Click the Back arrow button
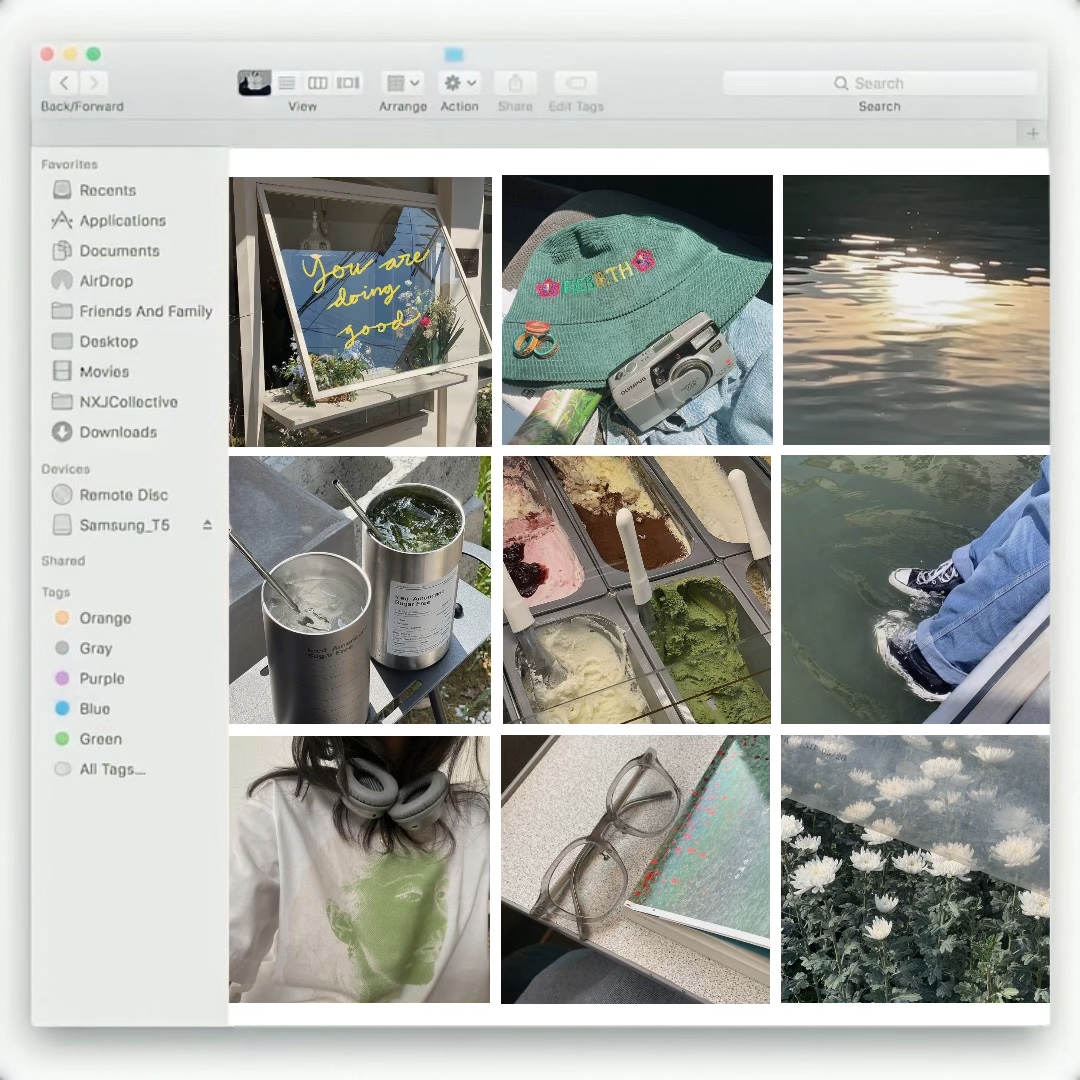This screenshot has width=1080, height=1080. click(65, 83)
